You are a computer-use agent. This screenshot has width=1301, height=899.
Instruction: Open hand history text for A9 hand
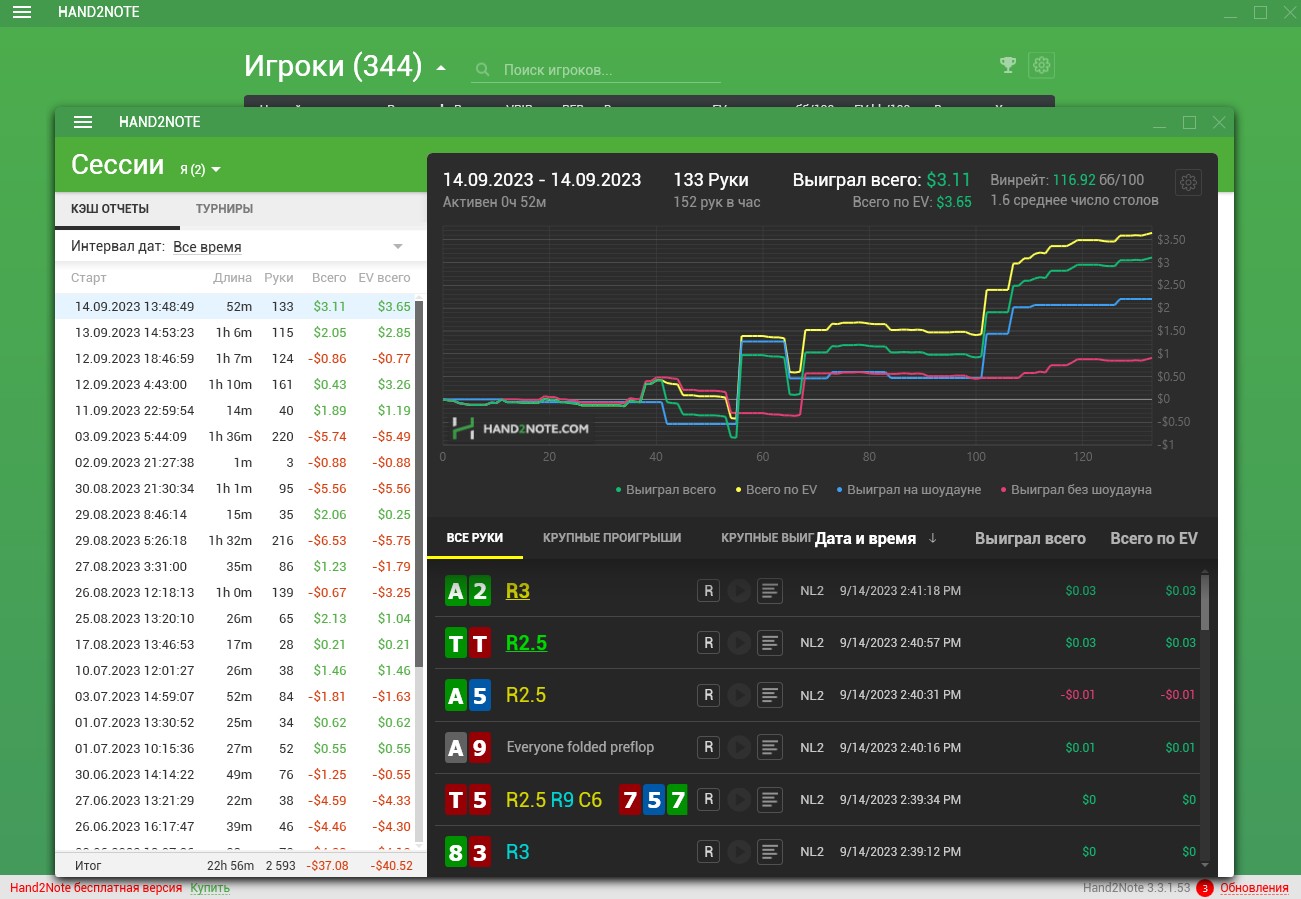pos(769,747)
